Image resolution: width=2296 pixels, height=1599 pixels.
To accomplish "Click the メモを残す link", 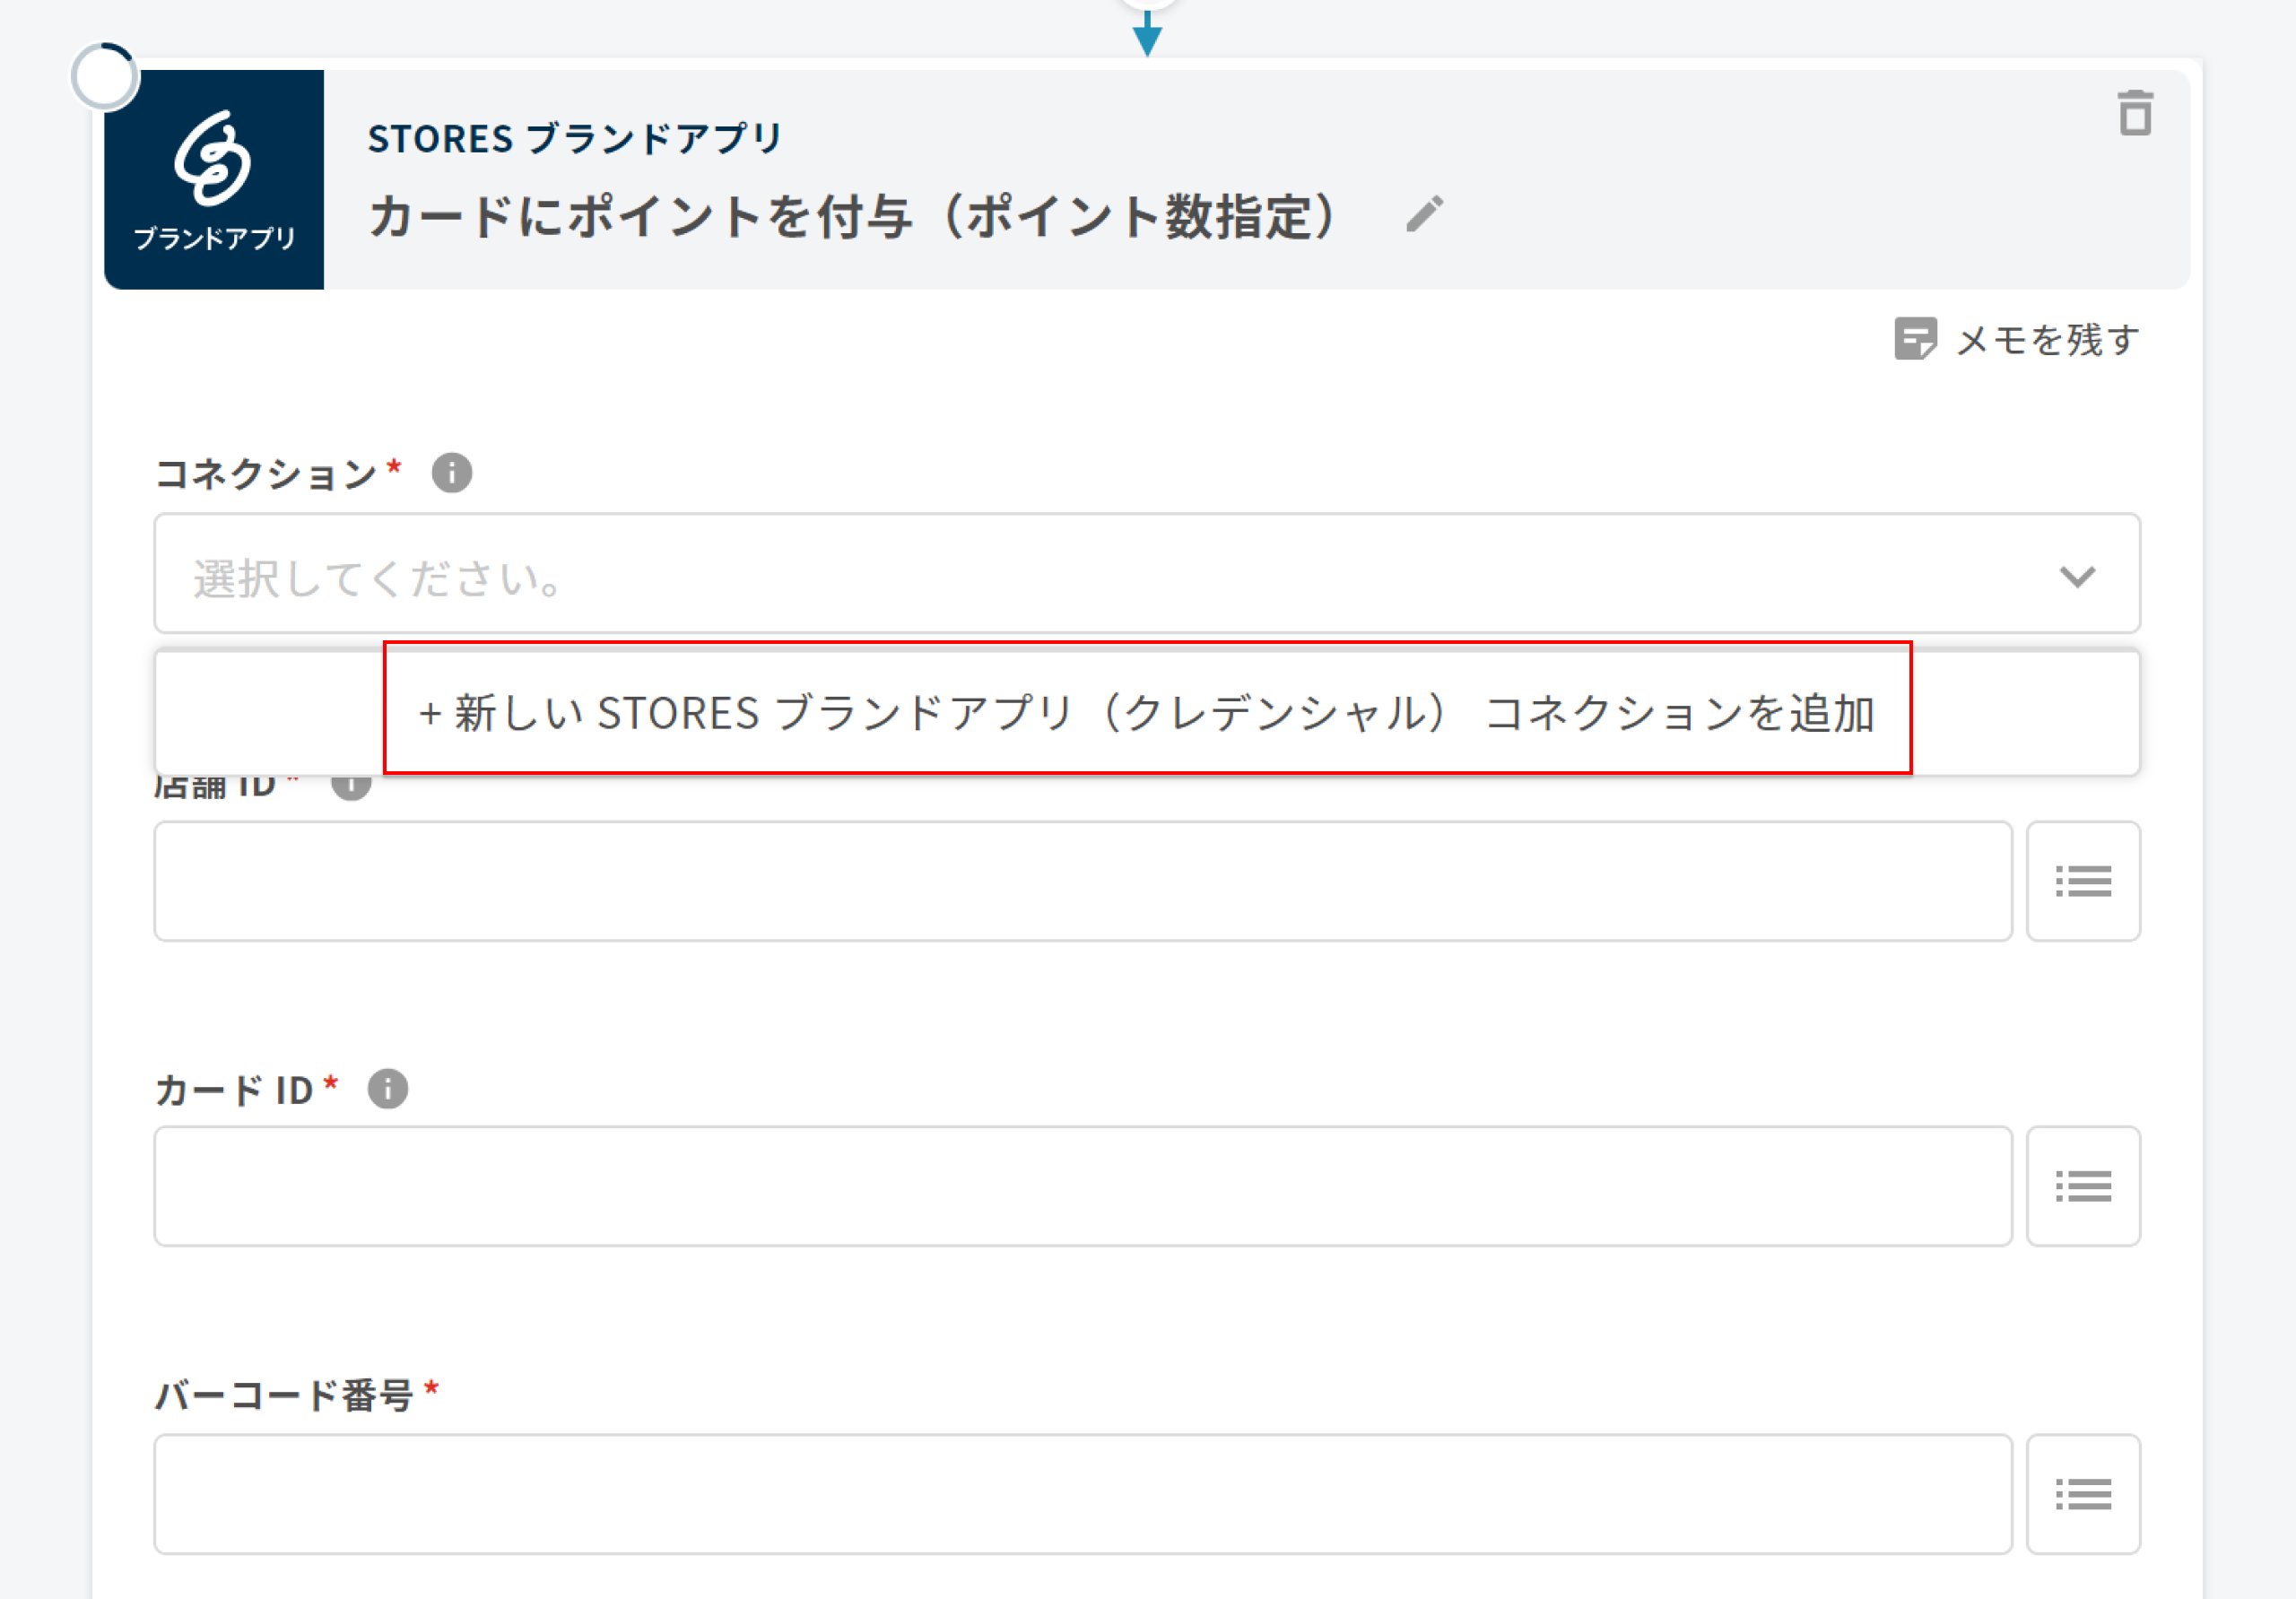I will 2047,340.
